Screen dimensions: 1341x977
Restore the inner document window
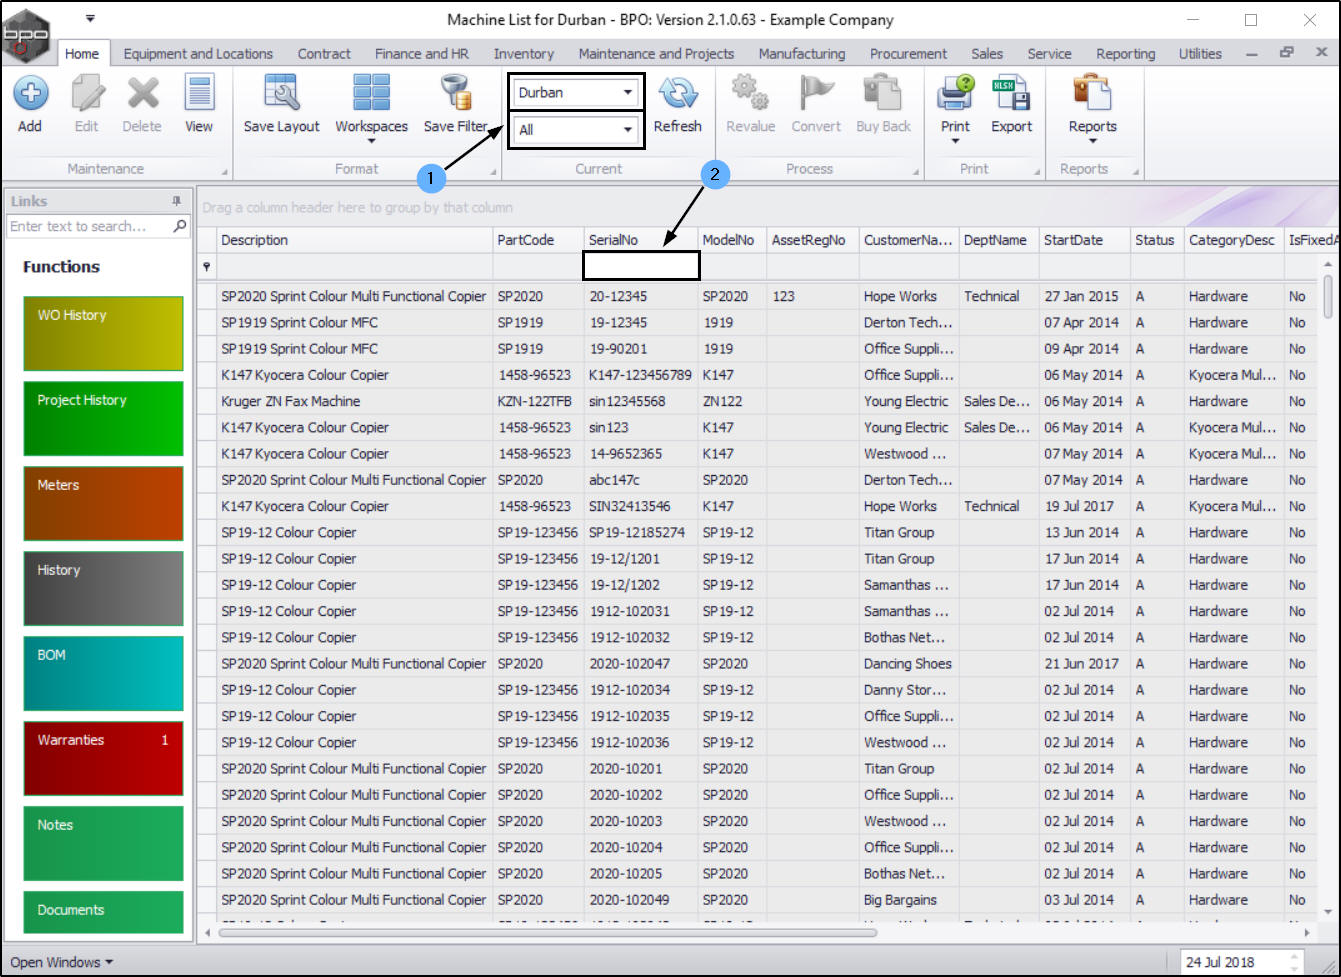point(1287,53)
